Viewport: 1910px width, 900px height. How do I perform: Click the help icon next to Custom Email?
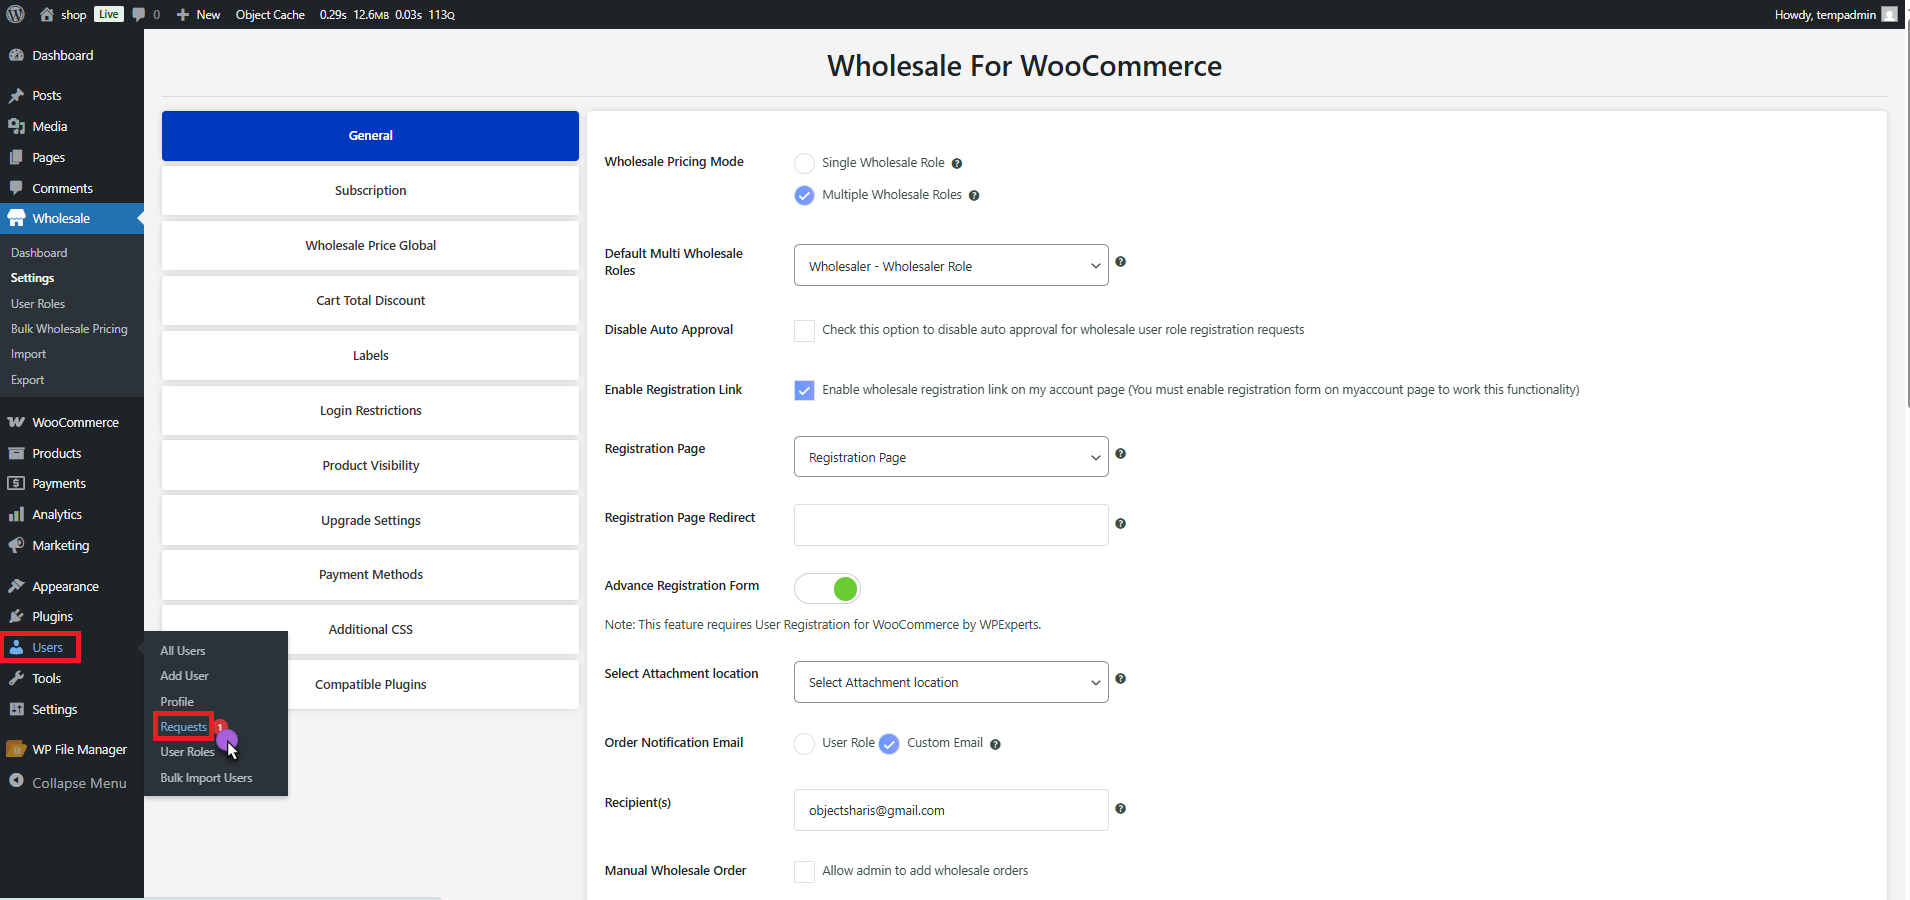(x=995, y=744)
